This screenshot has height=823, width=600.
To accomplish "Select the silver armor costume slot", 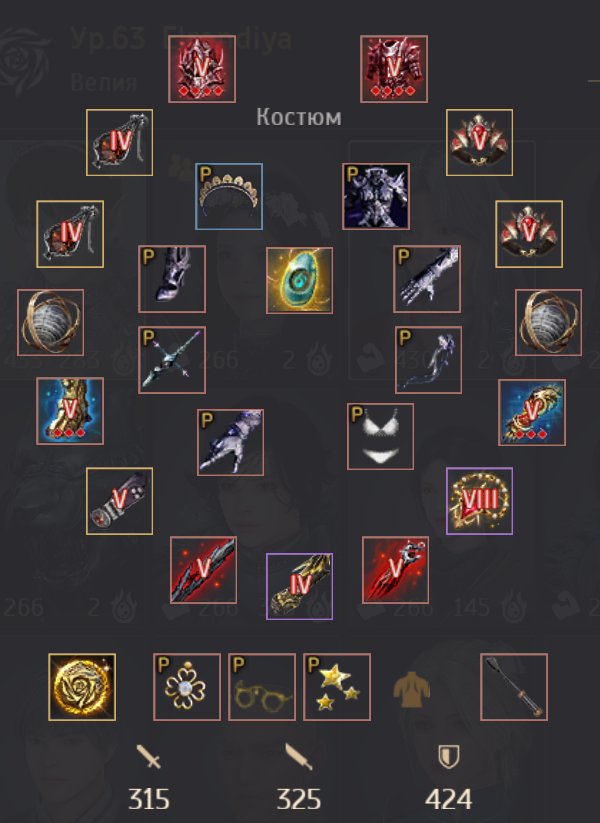I will click(x=376, y=196).
